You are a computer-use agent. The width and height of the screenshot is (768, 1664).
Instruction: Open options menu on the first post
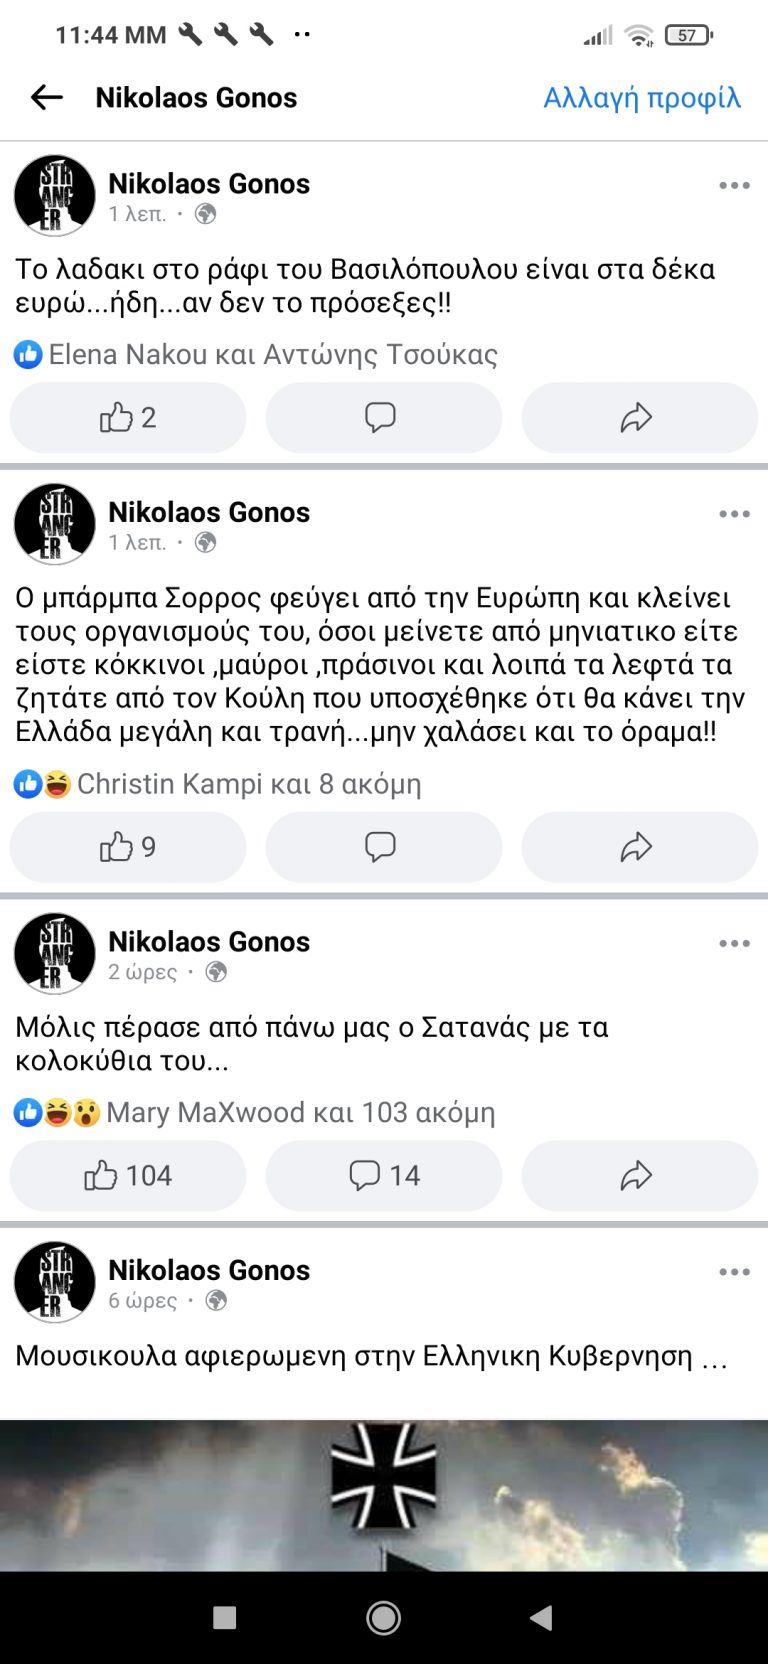click(734, 184)
